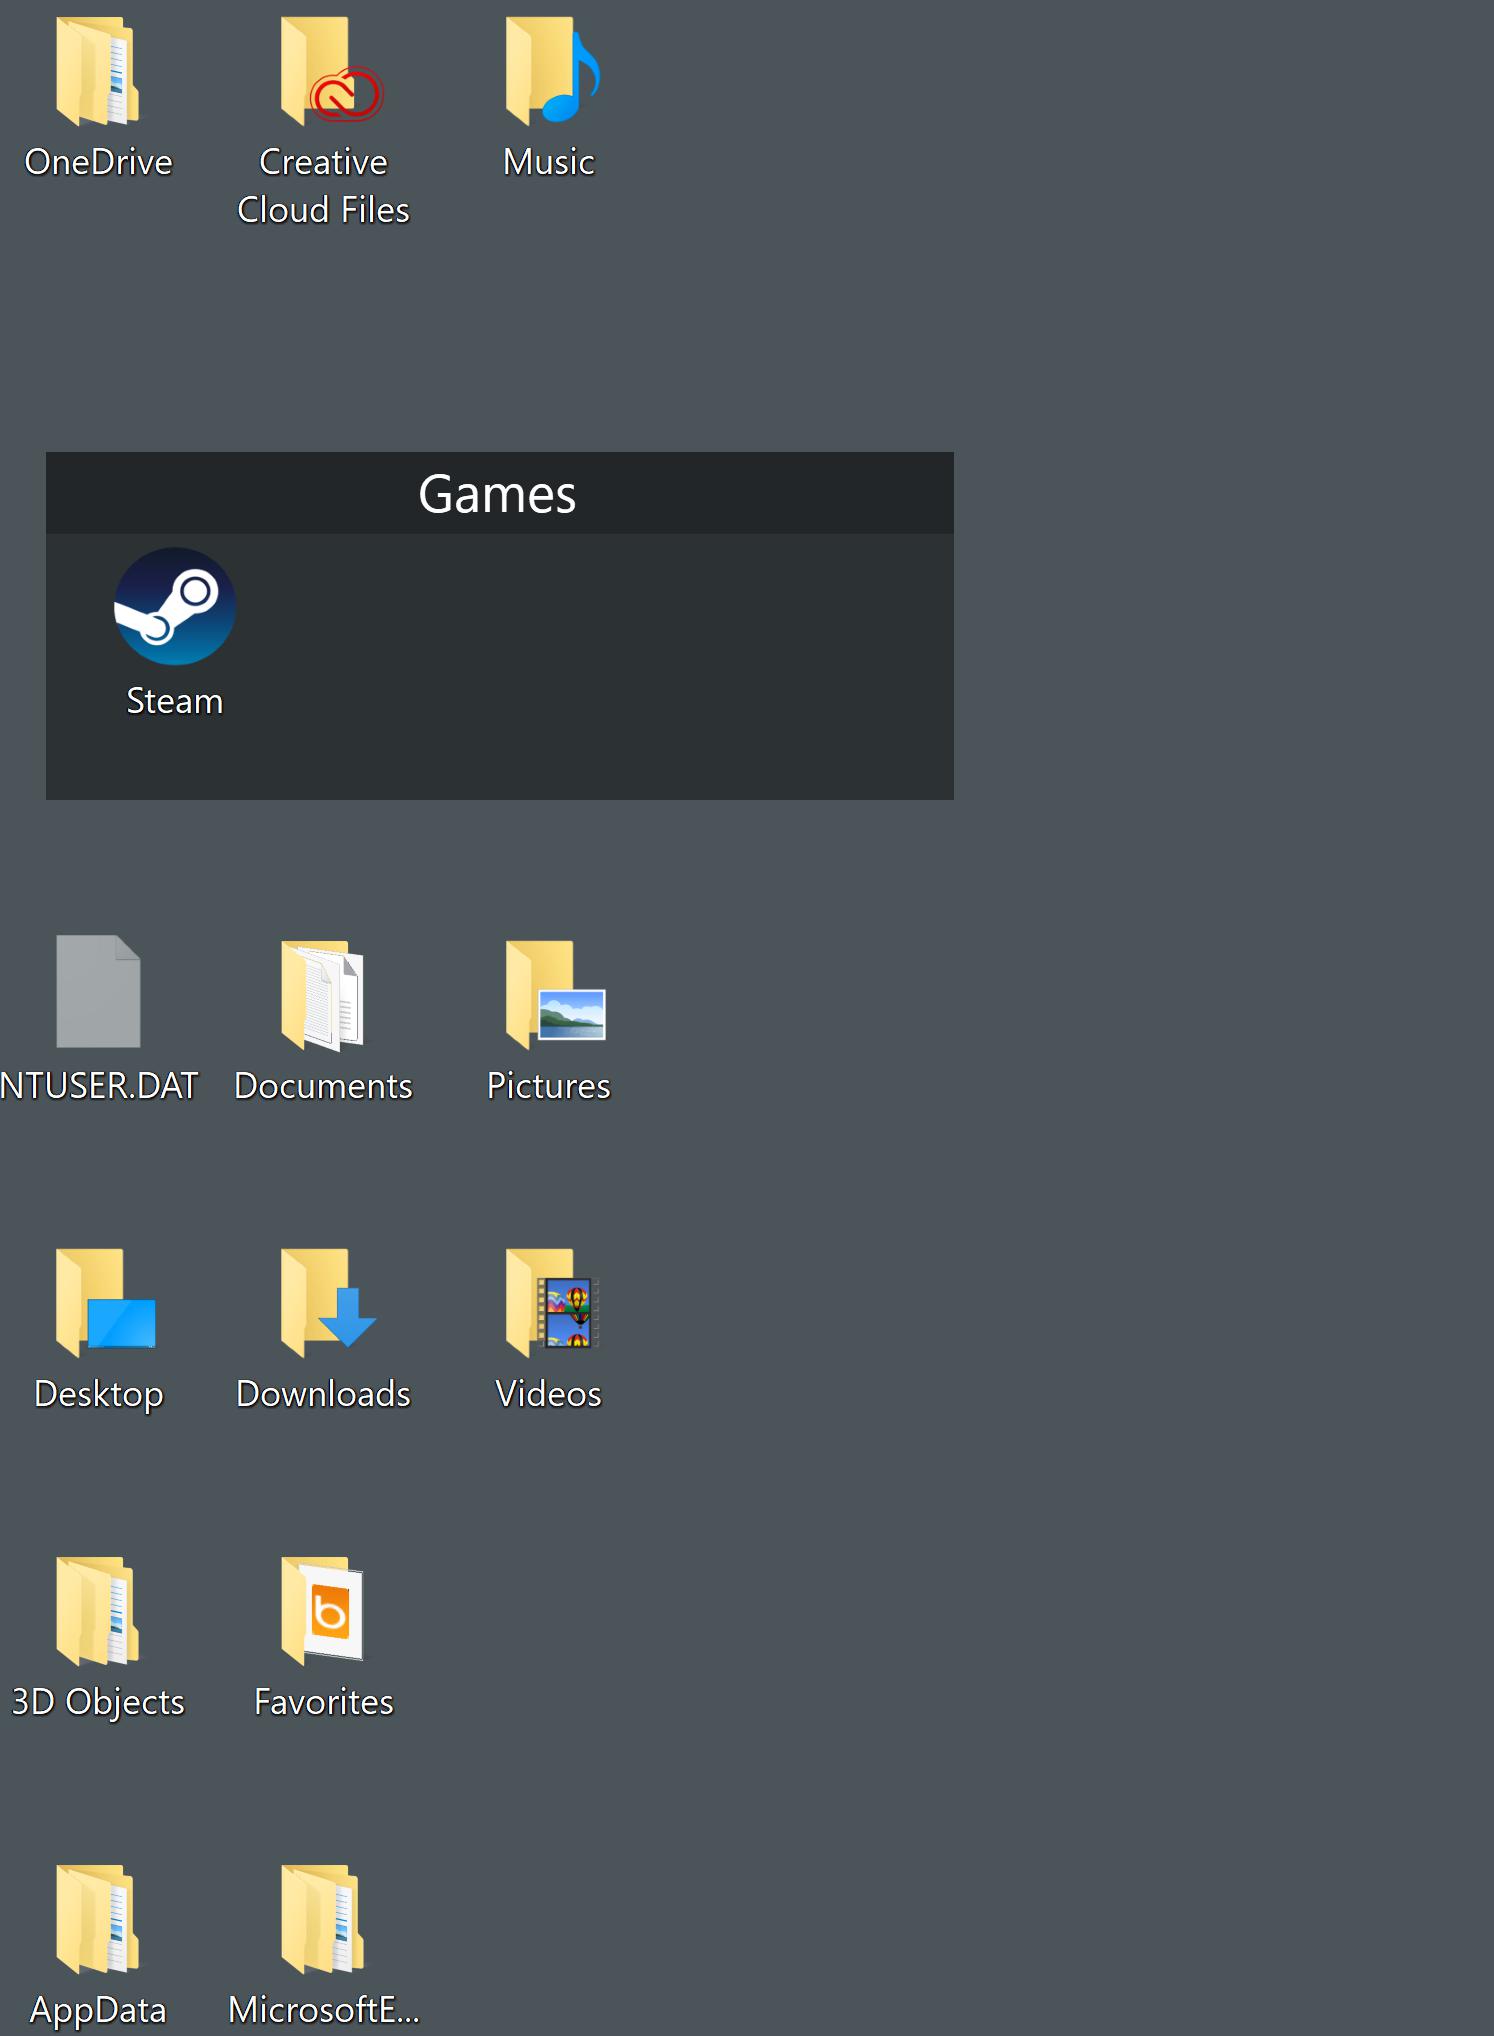Click the 'Documents' label text
1494x2036 pixels.
click(323, 1086)
